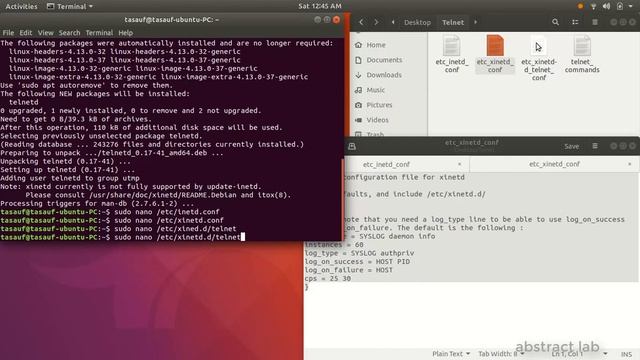Viewport: 640px width, 360px height.
Task: Click the INS indicator in editor status bar
Action: (626, 354)
